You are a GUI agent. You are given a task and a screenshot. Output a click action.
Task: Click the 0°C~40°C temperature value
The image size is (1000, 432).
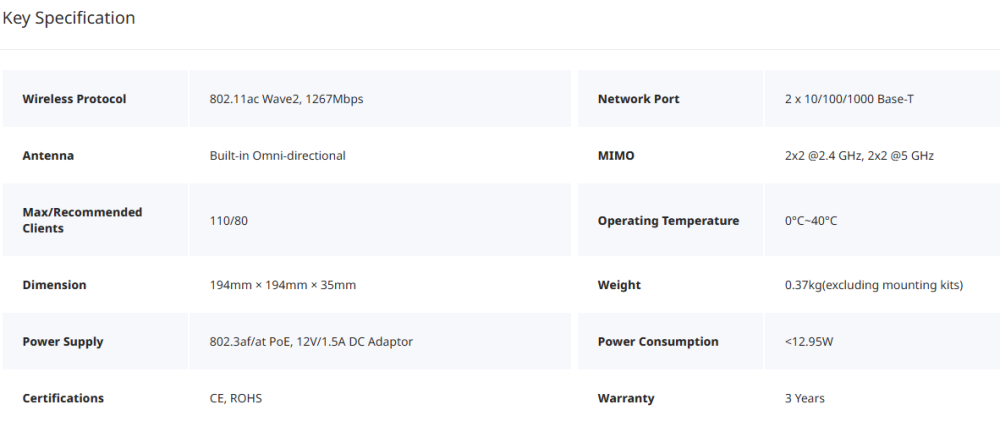pos(811,221)
